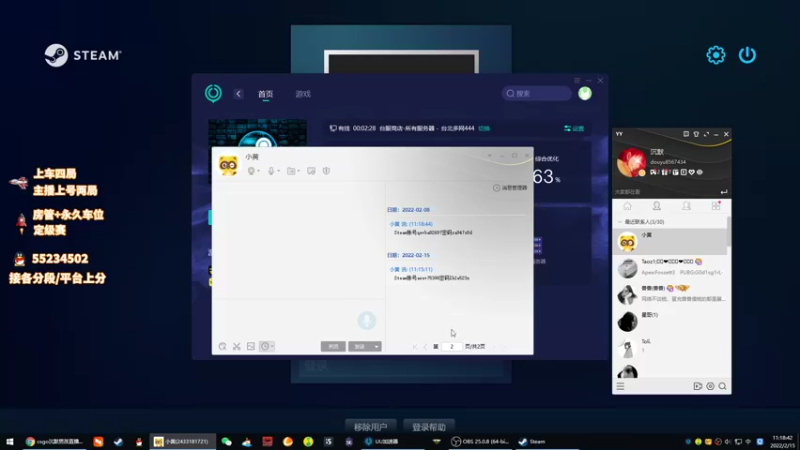800x450 pixels.
Task: Select the Taoz contact in YY list
Action: tap(669, 267)
